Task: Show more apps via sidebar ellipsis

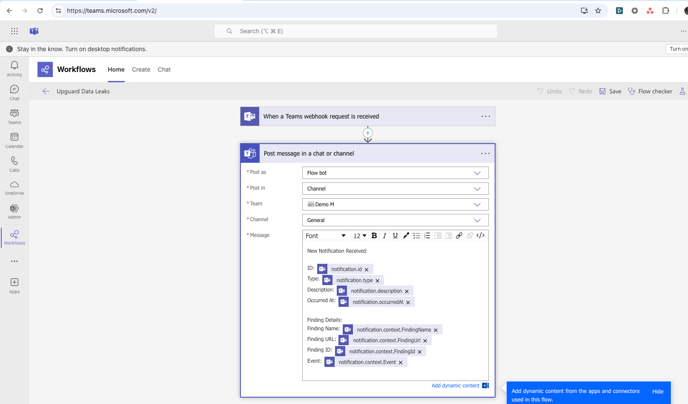Action: click(14, 261)
